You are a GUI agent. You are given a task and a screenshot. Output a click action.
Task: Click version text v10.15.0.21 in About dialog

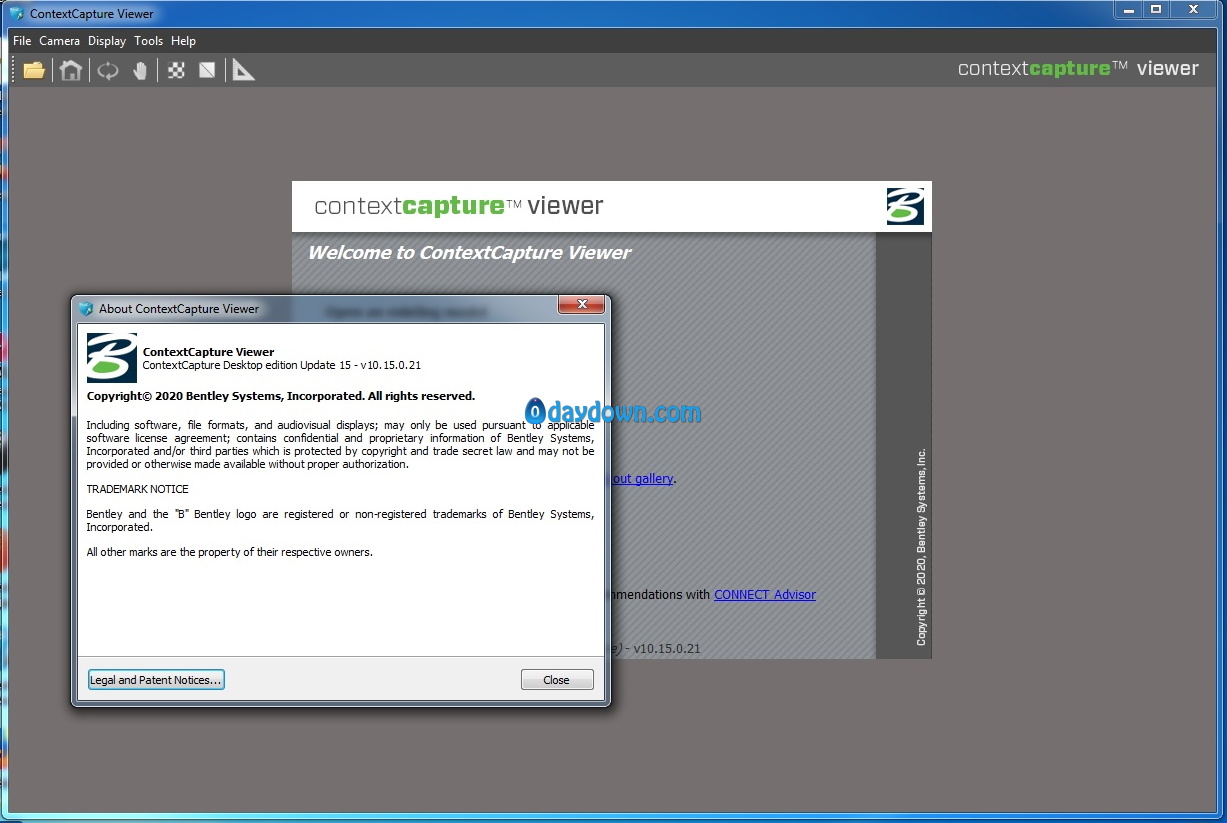[x=391, y=365]
